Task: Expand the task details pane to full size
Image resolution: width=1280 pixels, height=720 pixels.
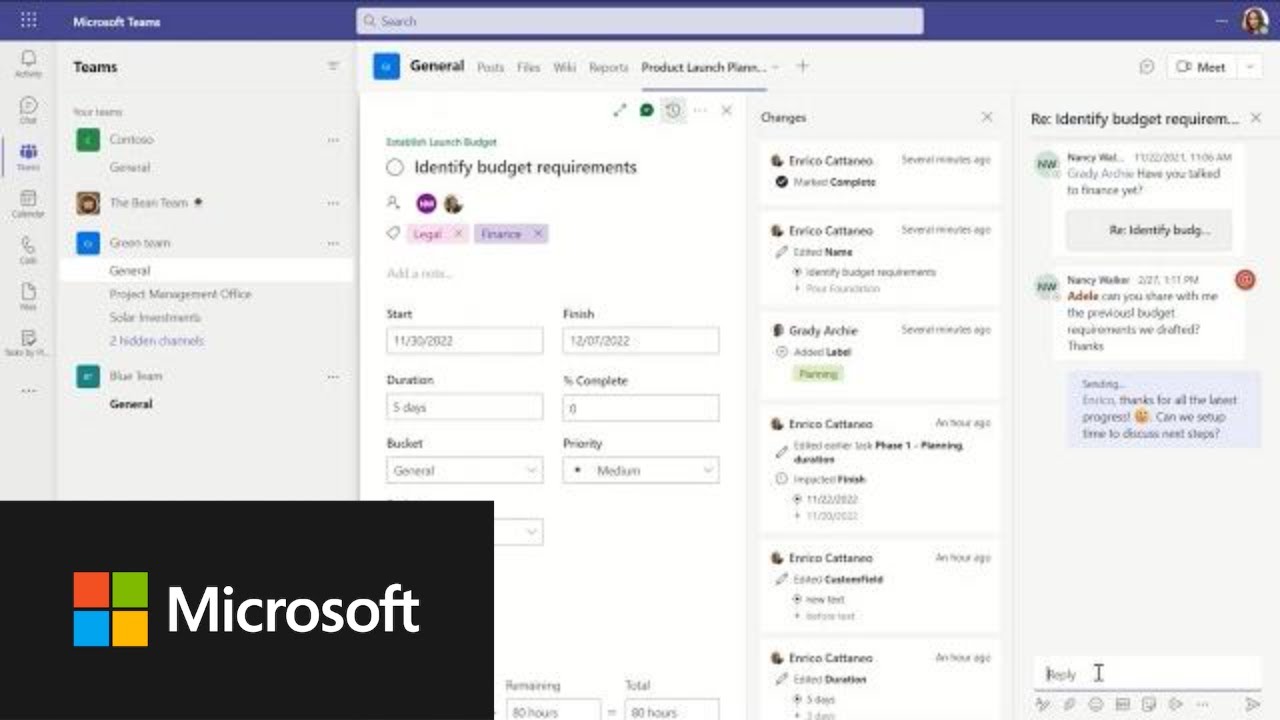Action: [620, 110]
